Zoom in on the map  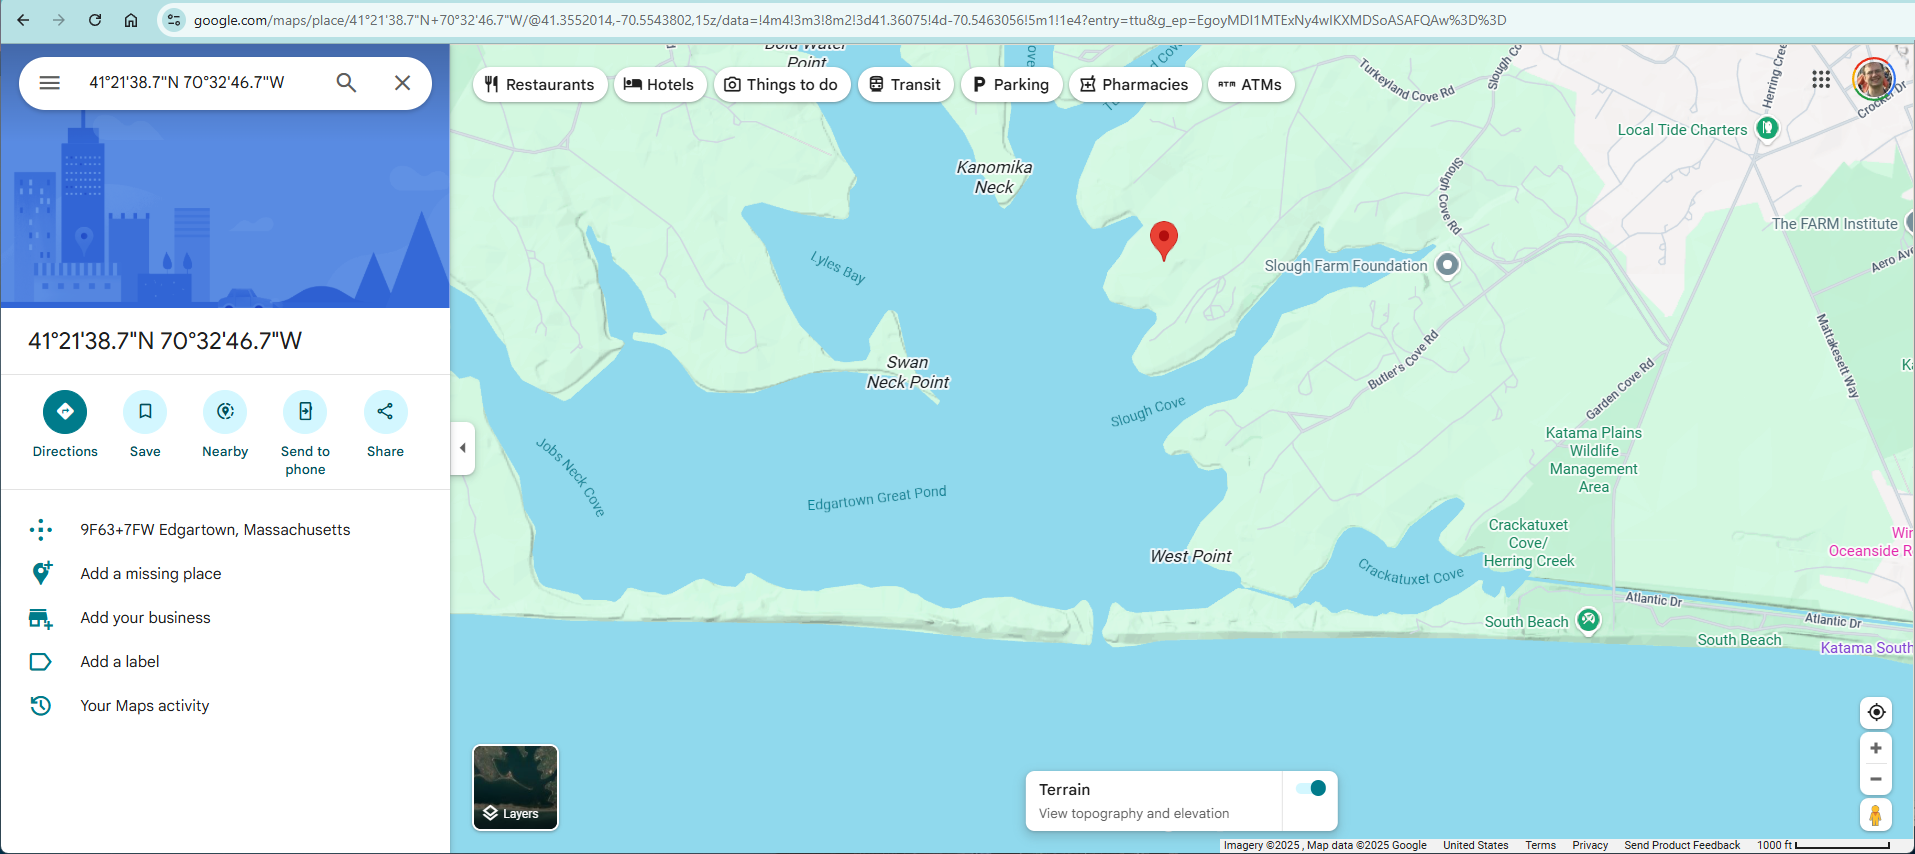[1875, 748]
